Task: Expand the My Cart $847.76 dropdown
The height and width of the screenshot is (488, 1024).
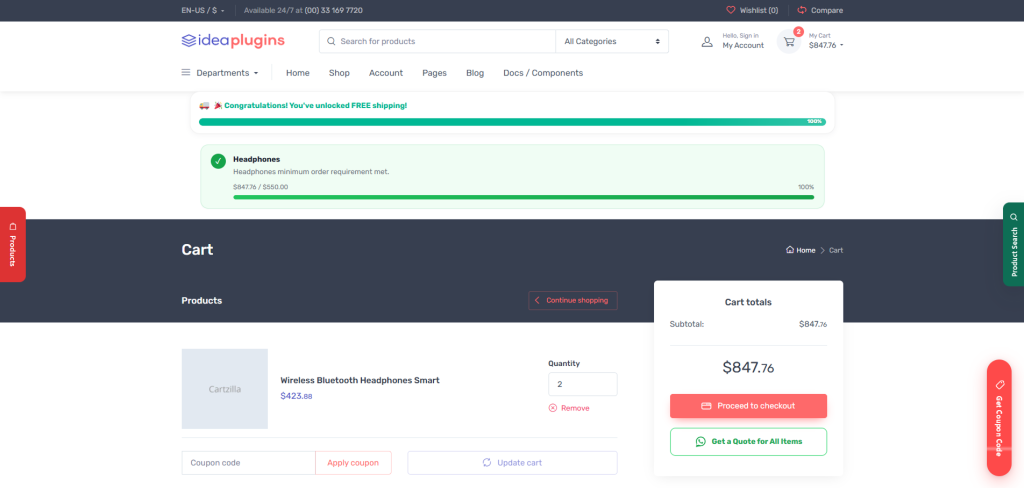Action: coord(826,41)
